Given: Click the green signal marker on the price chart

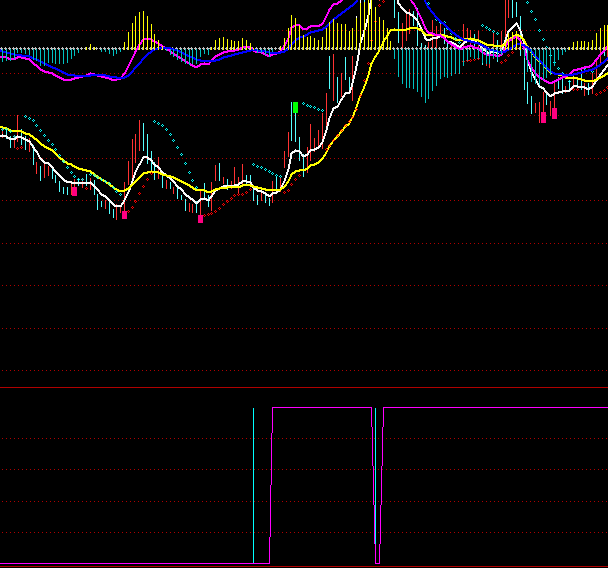Looking at the screenshot, I should click(295, 107).
